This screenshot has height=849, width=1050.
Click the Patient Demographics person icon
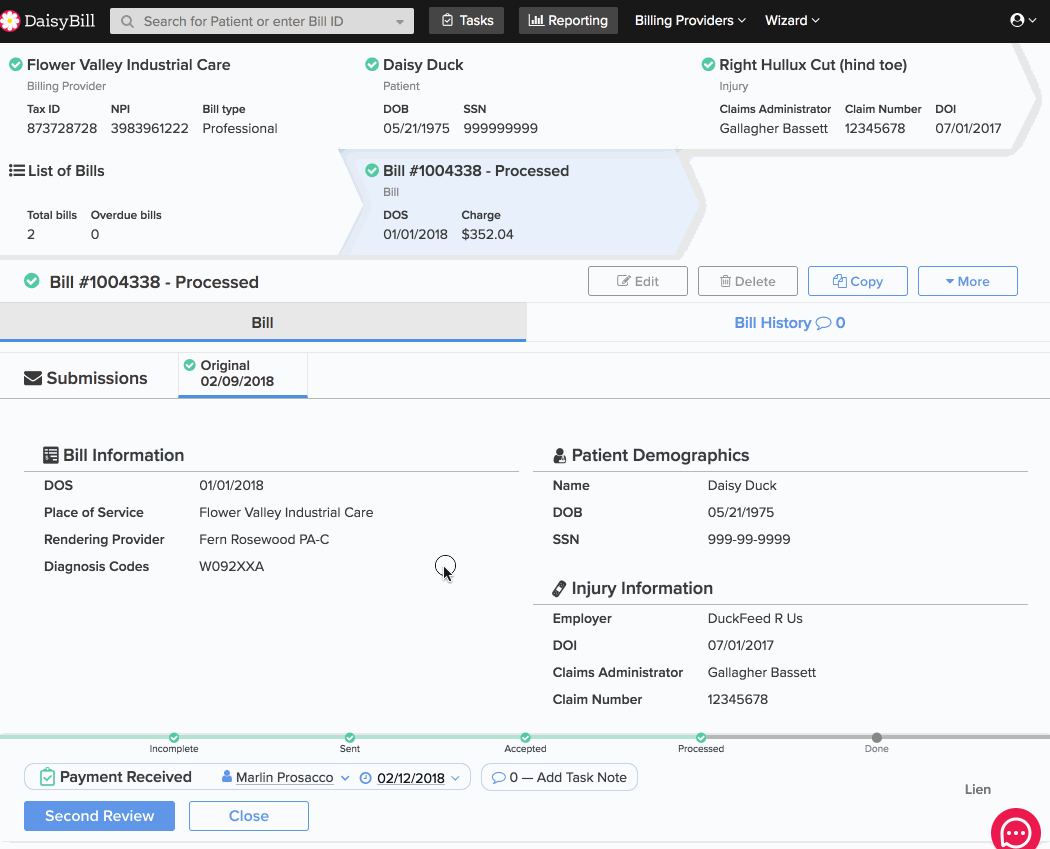click(560, 456)
